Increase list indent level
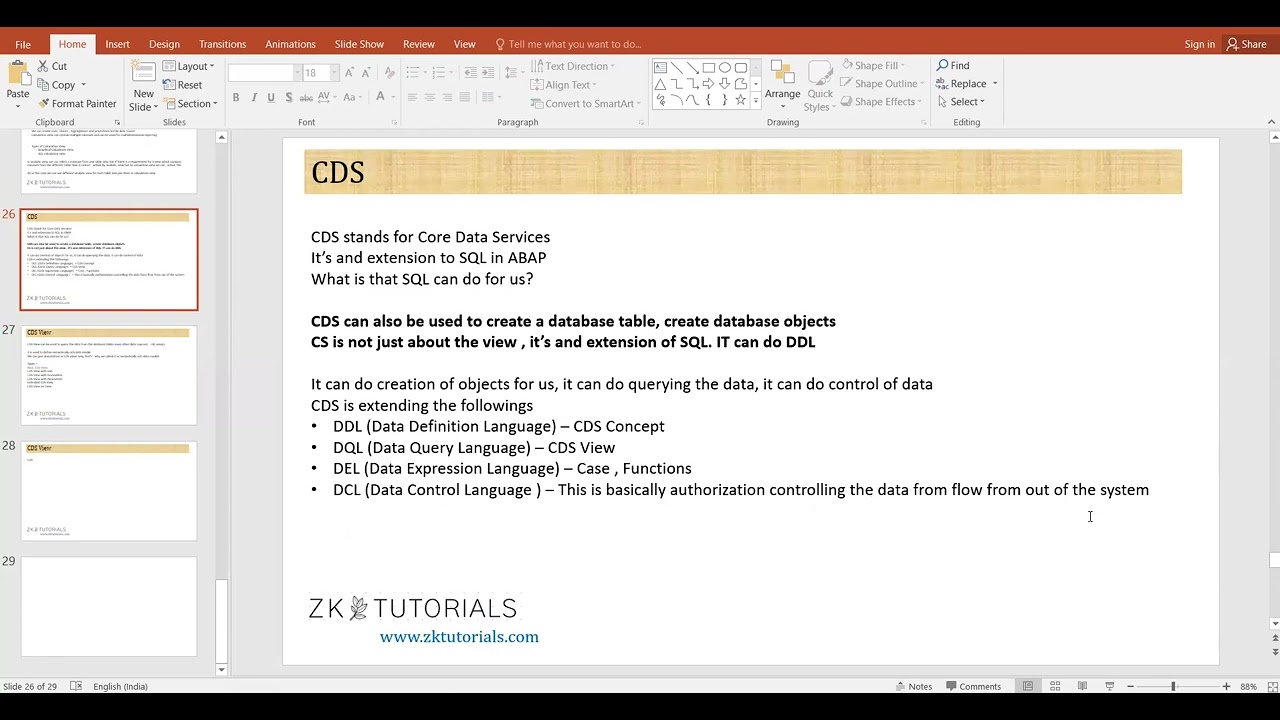Image resolution: width=1280 pixels, height=720 pixels. 488,73
